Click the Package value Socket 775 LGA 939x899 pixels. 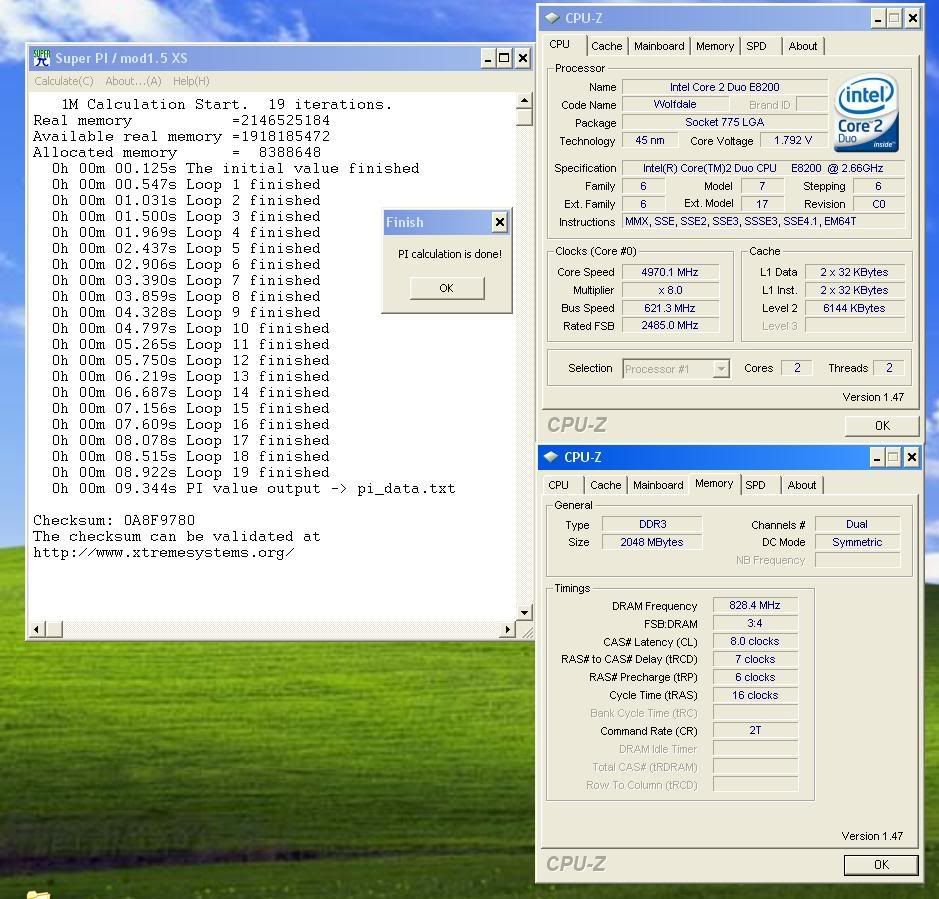[x=725, y=122]
